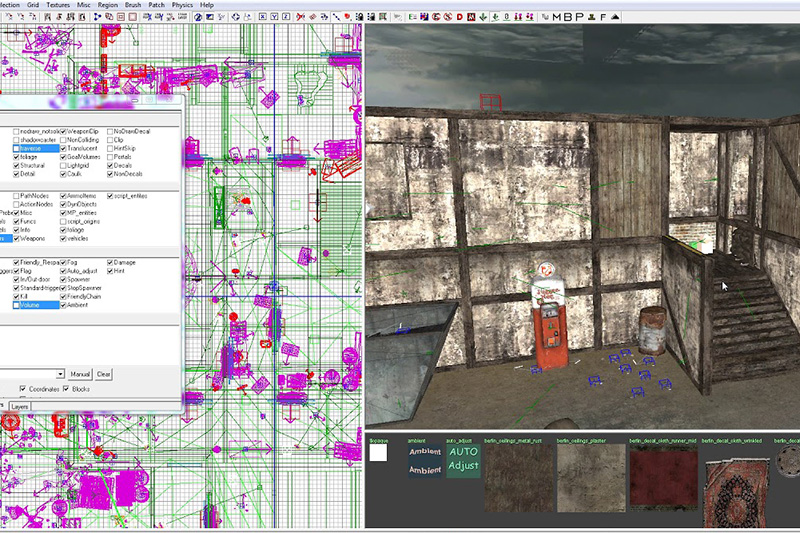Click the blue connected-dots vertex icon

tap(97, 17)
